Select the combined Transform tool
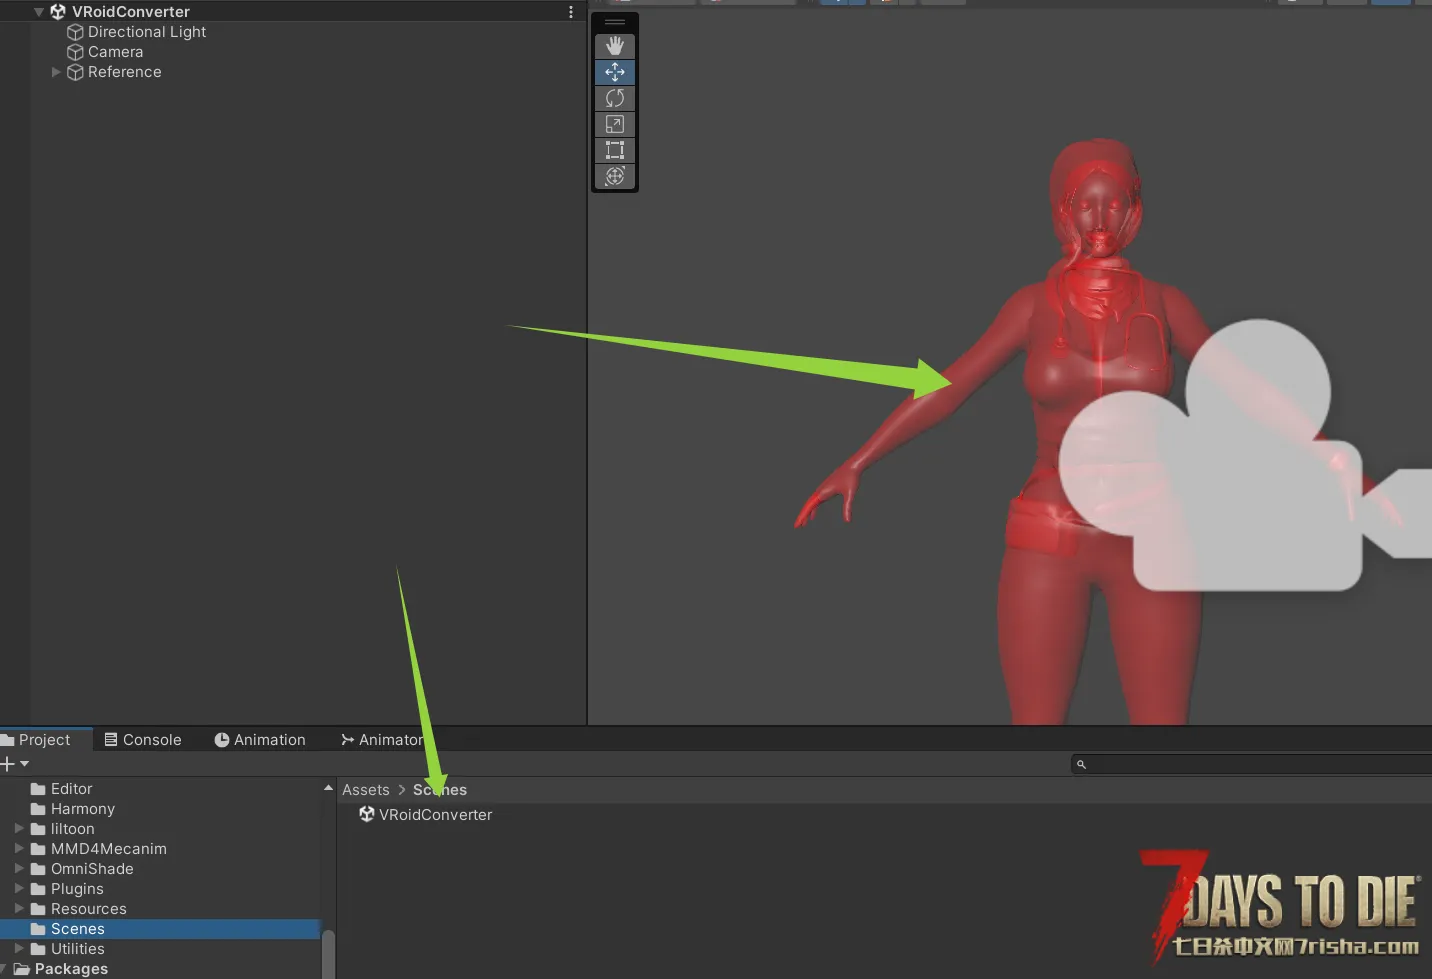1432x979 pixels. (x=615, y=176)
